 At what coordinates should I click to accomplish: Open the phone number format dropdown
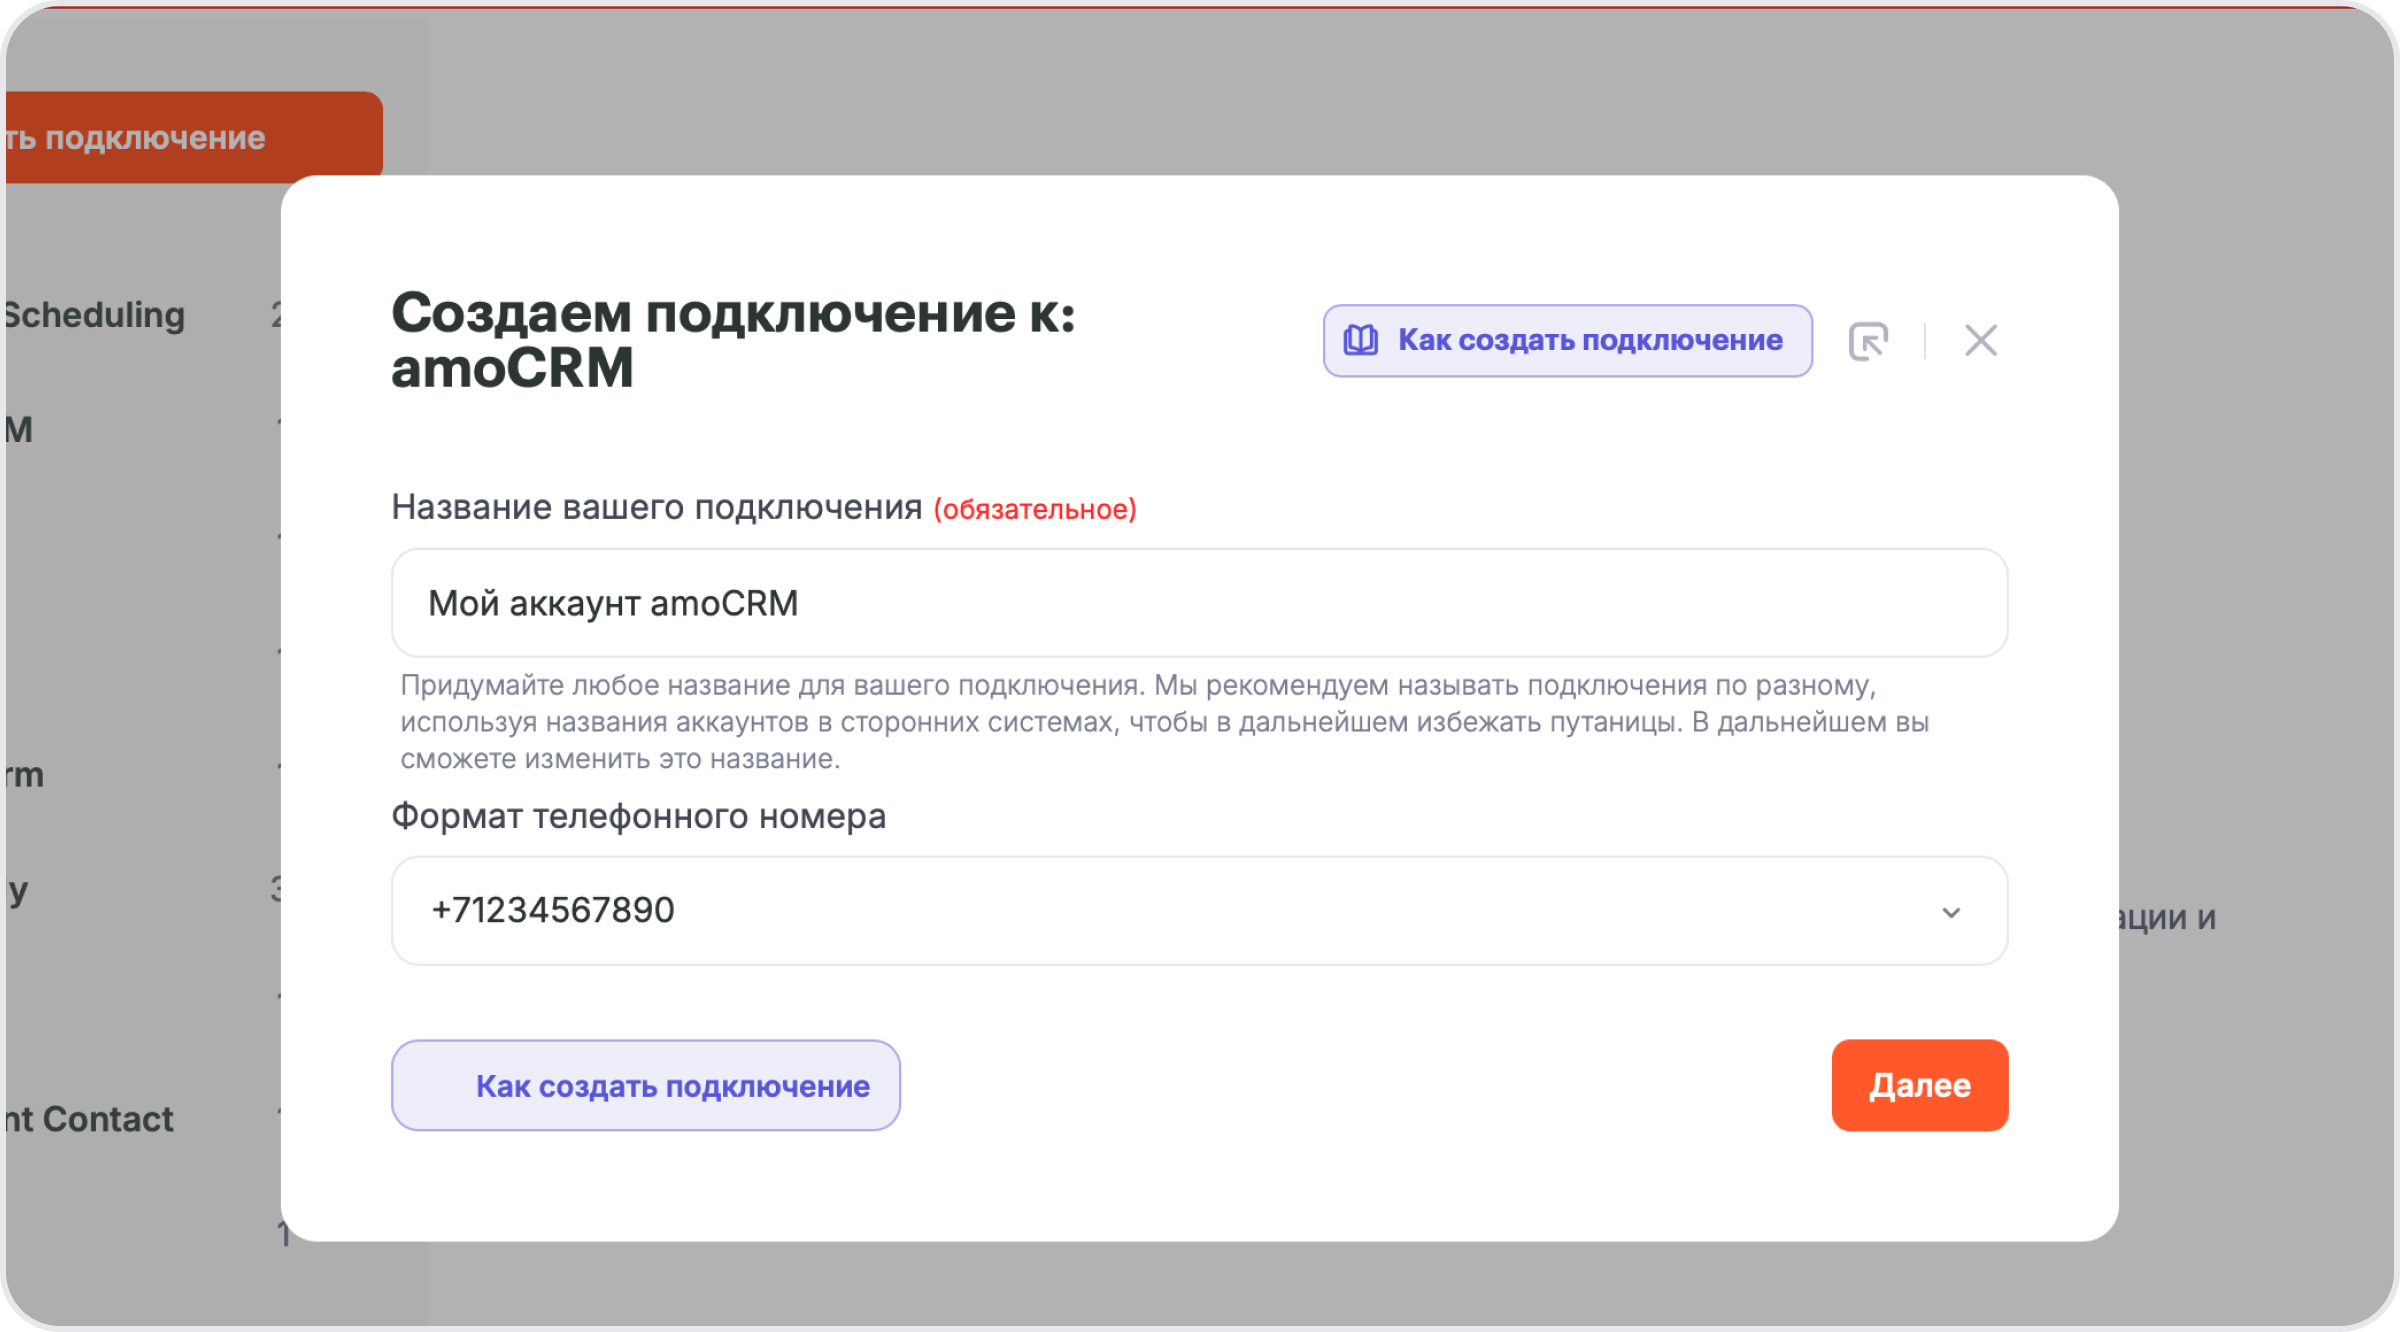pos(1198,910)
